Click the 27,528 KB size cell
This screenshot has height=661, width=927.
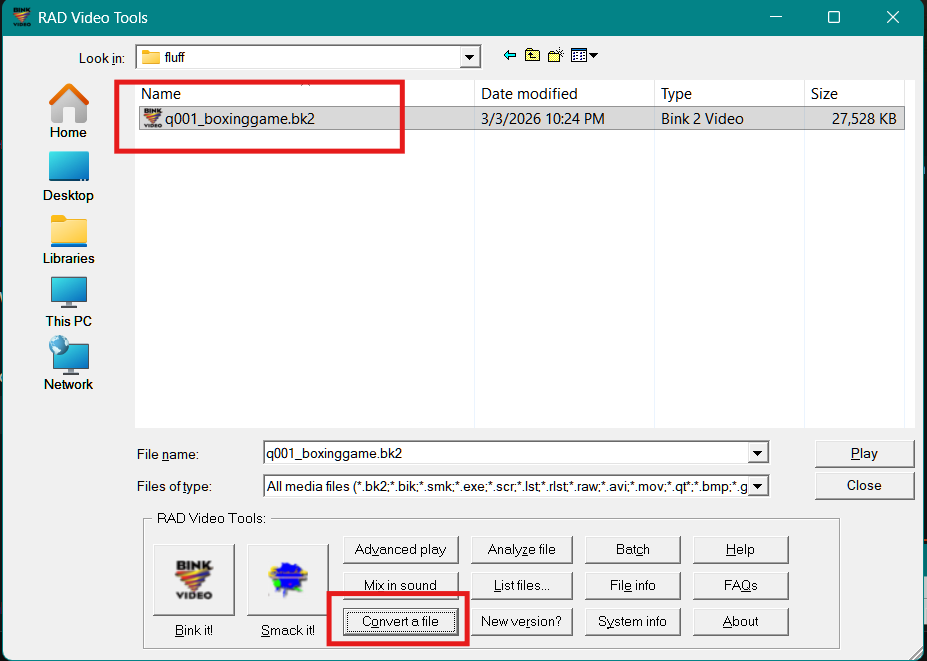click(864, 119)
